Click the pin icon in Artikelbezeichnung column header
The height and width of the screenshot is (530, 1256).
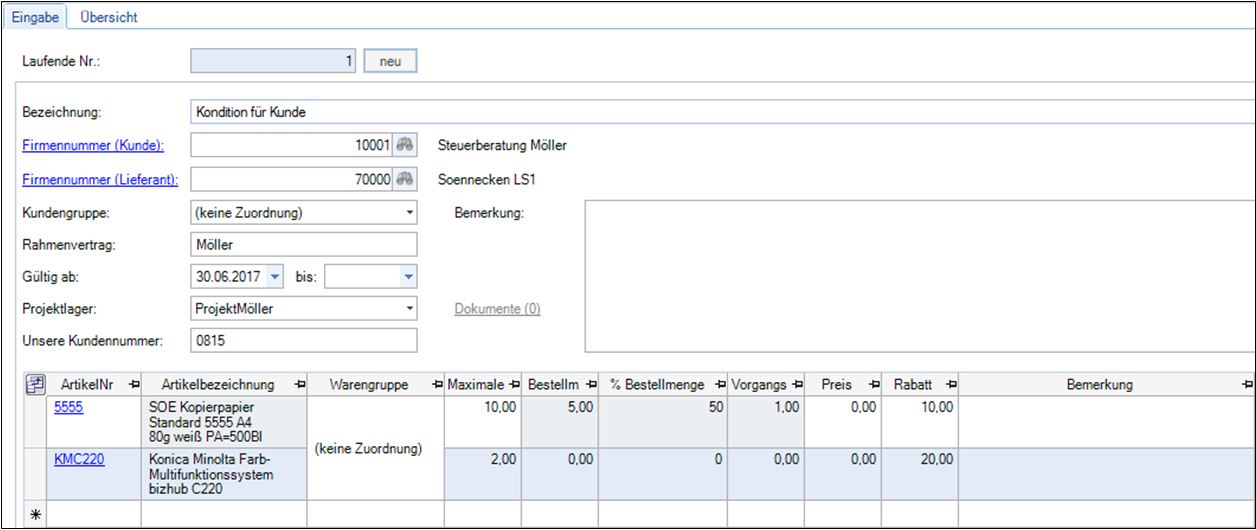[299, 385]
